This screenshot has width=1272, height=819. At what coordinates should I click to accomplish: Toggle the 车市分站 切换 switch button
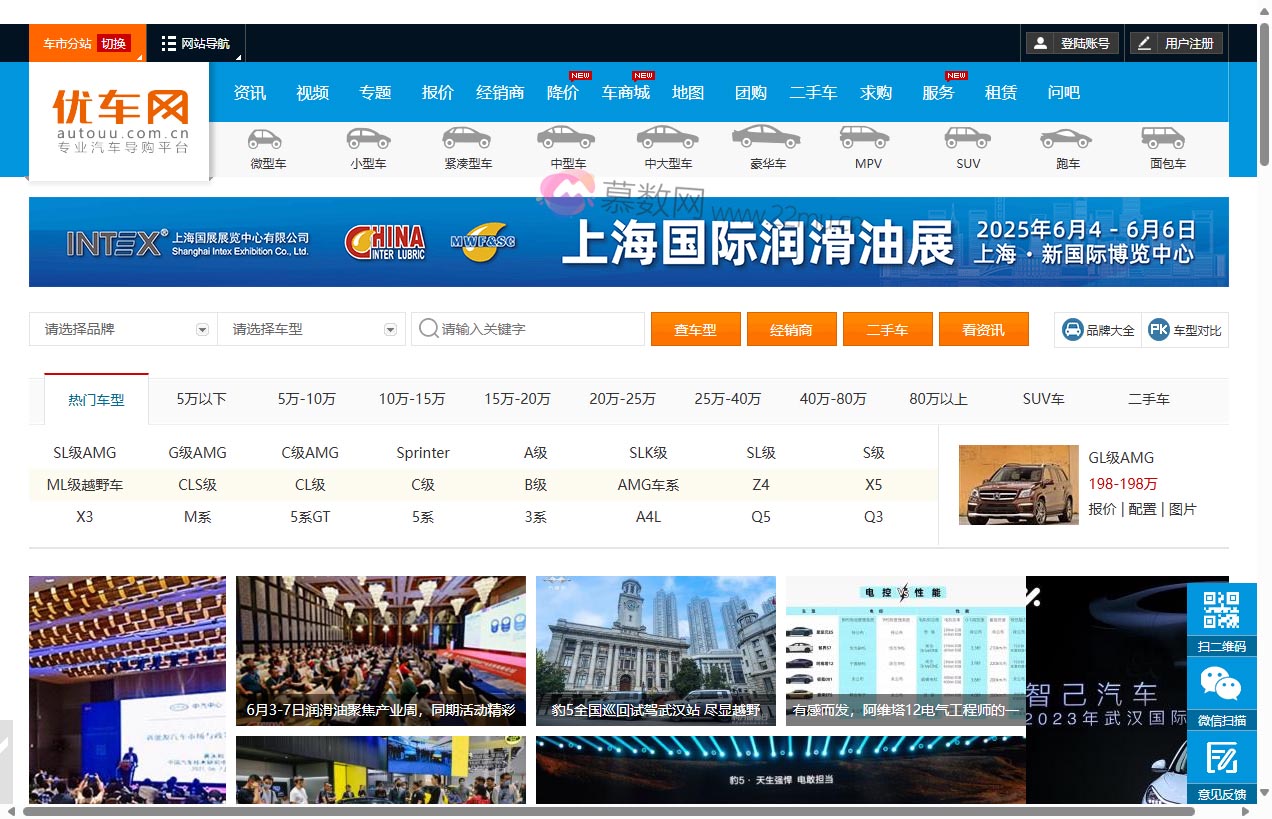coord(114,43)
